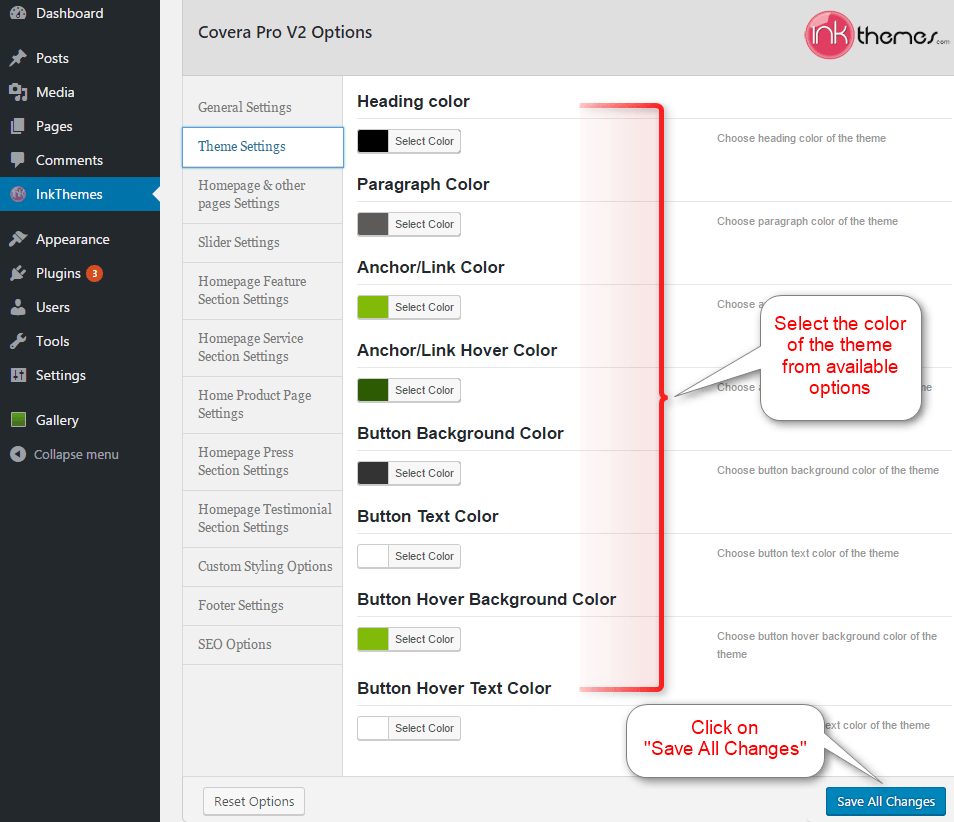Click Button Hover Background Color swatch
The height and width of the screenshot is (822, 954).
coord(373,639)
